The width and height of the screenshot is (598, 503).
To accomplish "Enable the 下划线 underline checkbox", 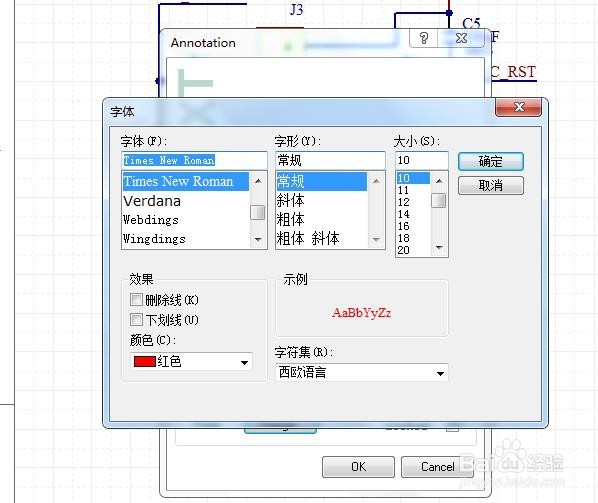I will click(x=136, y=319).
